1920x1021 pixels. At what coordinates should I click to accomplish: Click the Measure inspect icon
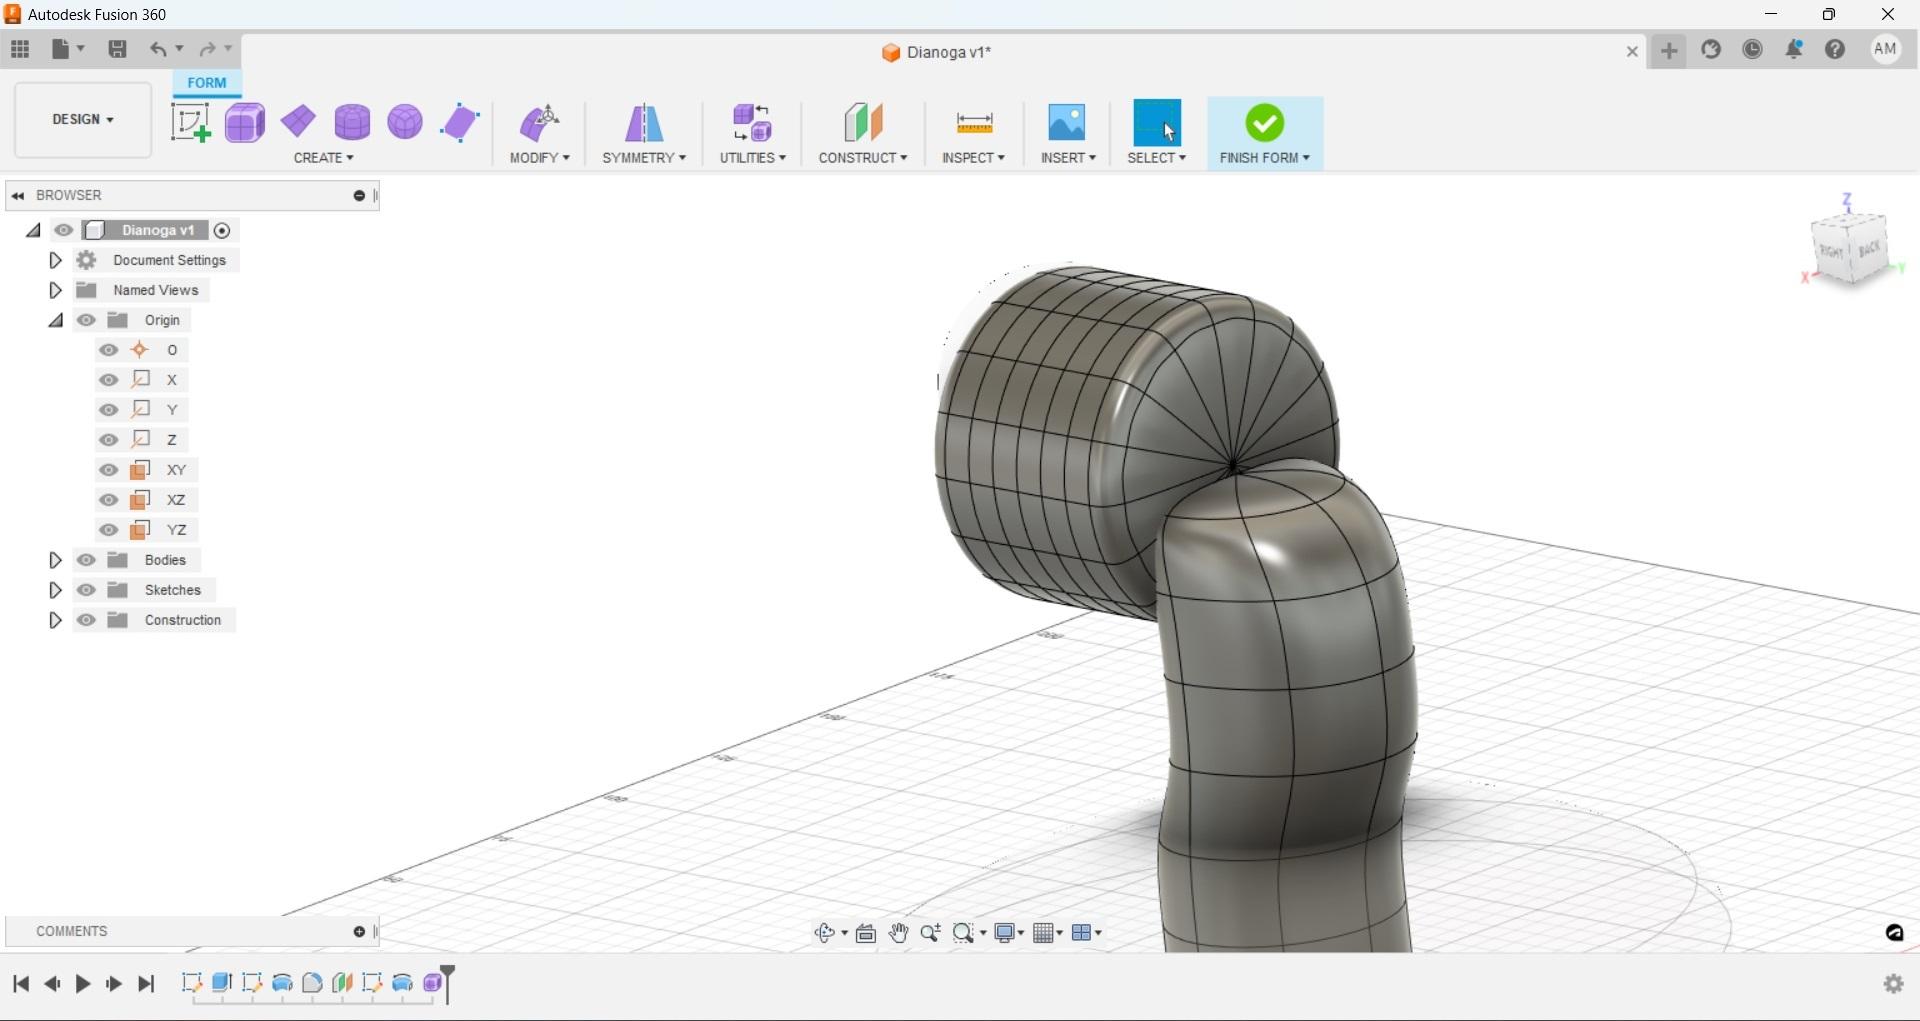tap(974, 122)
